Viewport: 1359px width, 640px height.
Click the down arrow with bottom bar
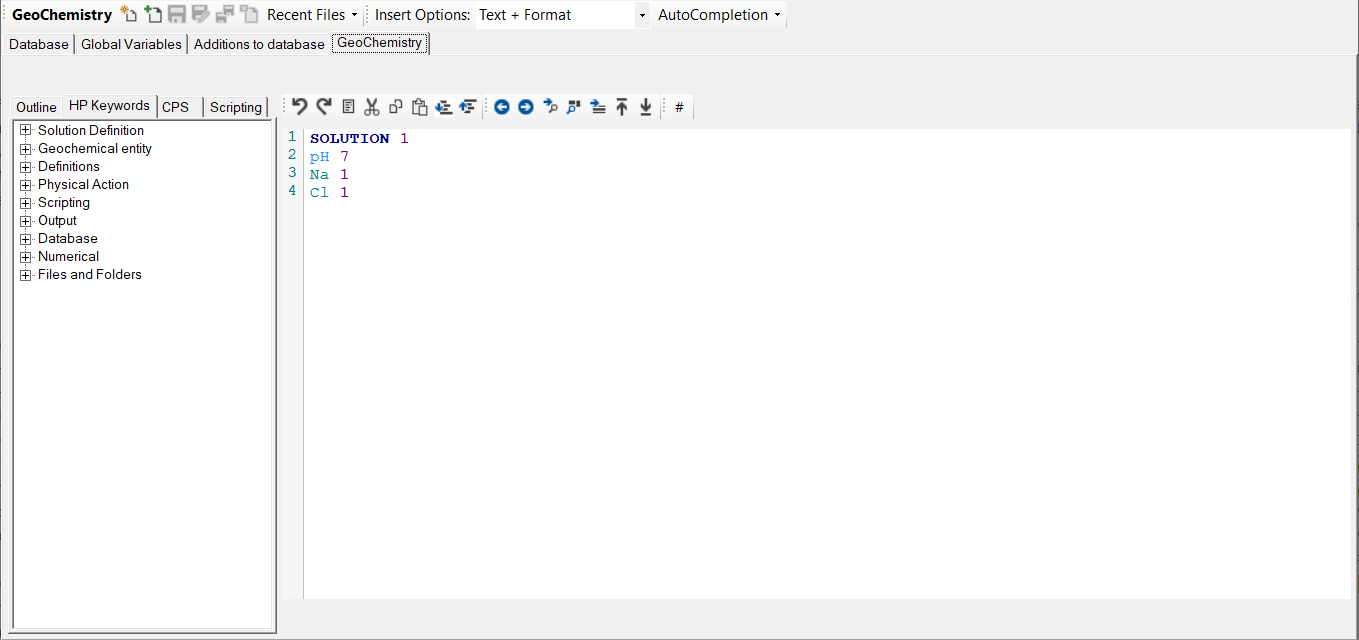[x=646, y=107]
